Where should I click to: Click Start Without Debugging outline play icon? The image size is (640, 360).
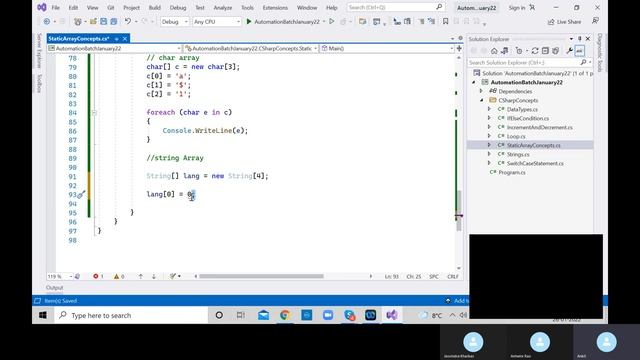[x=332, y=22]
